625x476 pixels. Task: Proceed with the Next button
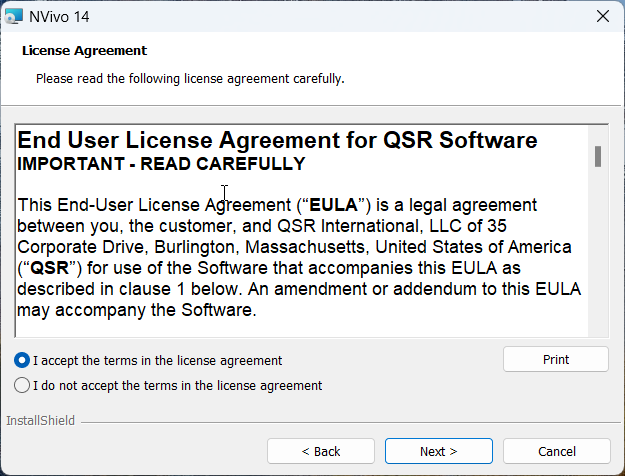tap(438, 451)
